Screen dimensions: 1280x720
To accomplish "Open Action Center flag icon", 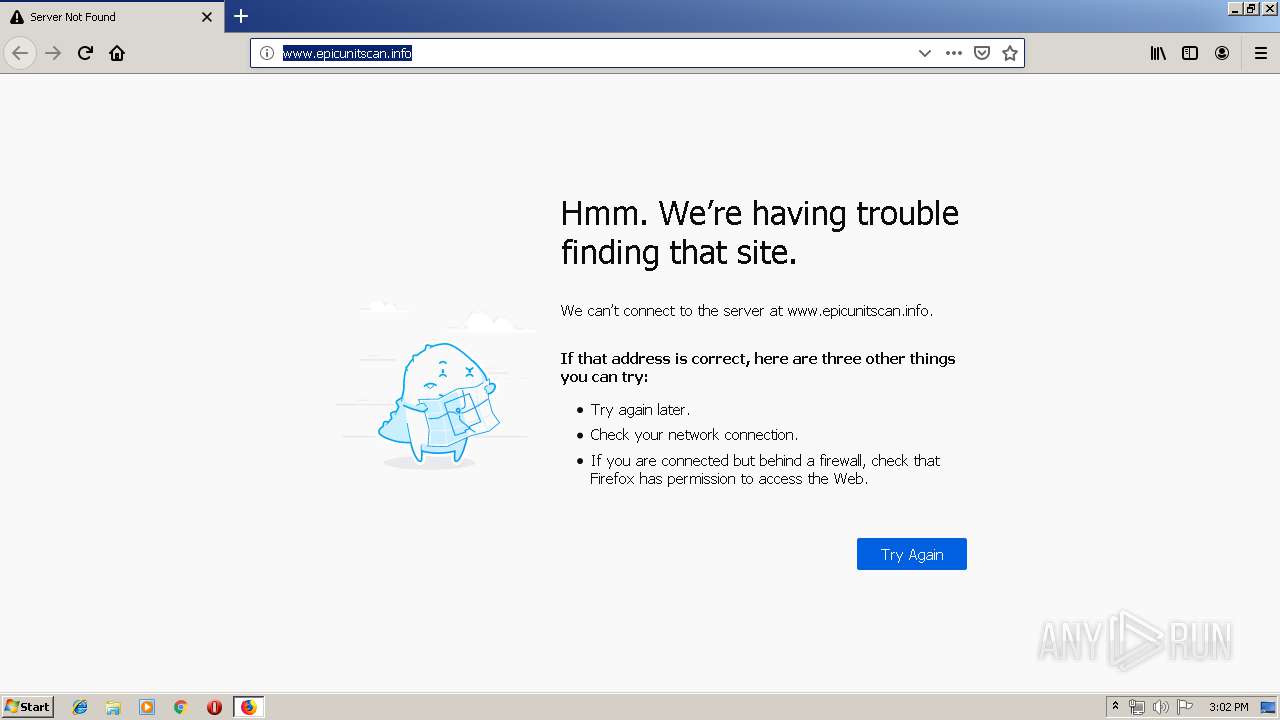I will 1185,707.
